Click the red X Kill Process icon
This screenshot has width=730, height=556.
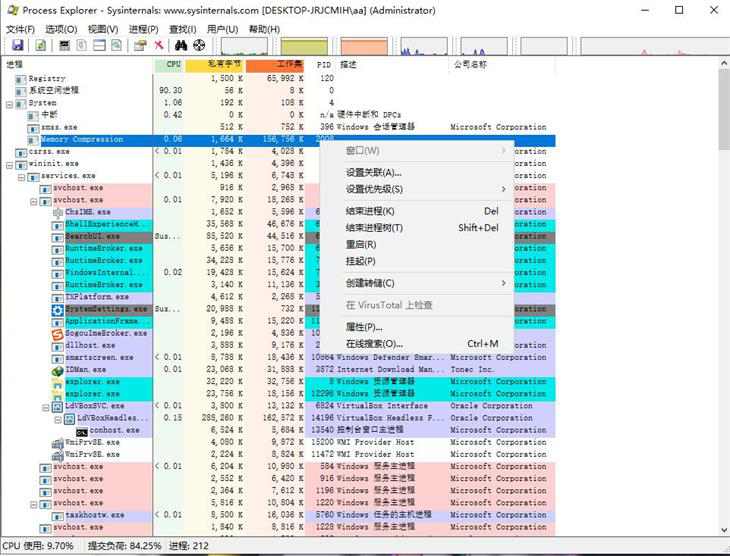(x=159, y=45)
